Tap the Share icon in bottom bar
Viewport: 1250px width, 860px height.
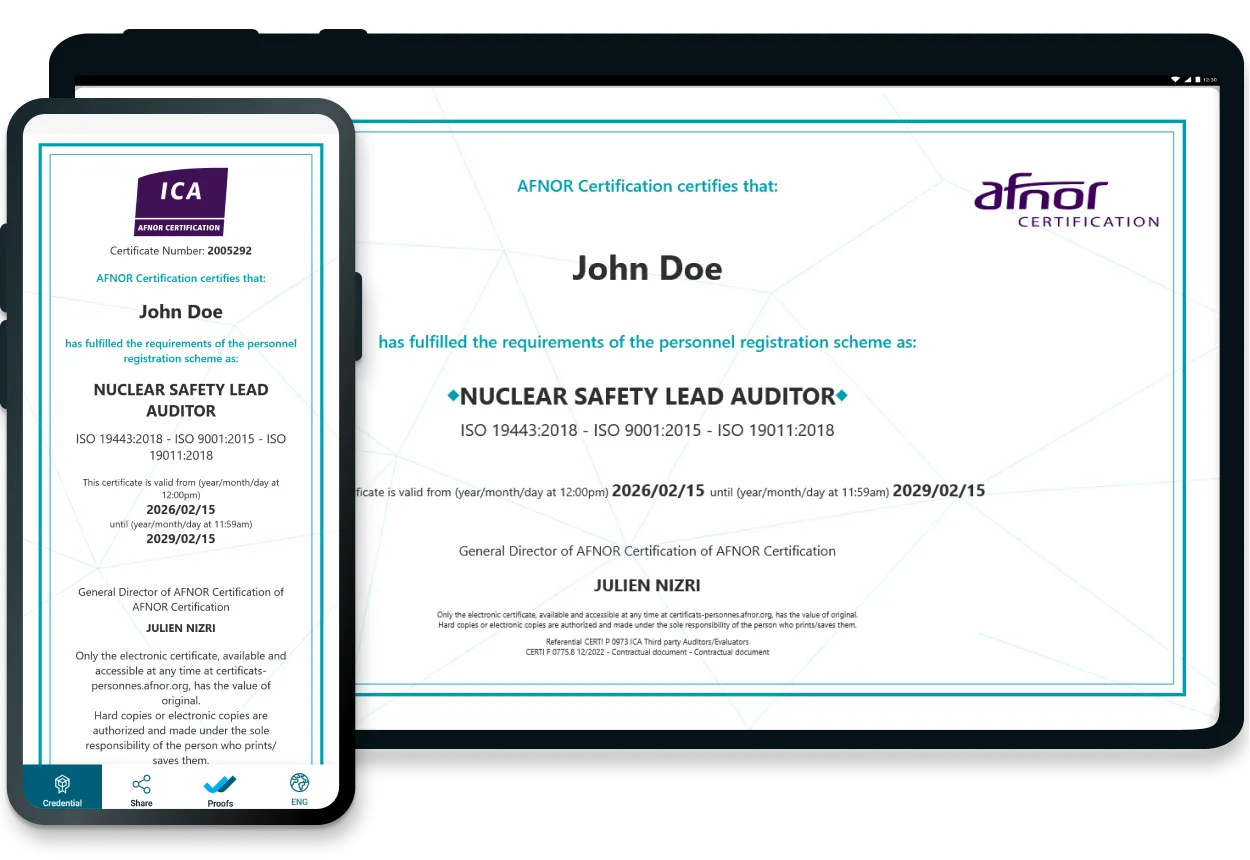tap(141, 783)
